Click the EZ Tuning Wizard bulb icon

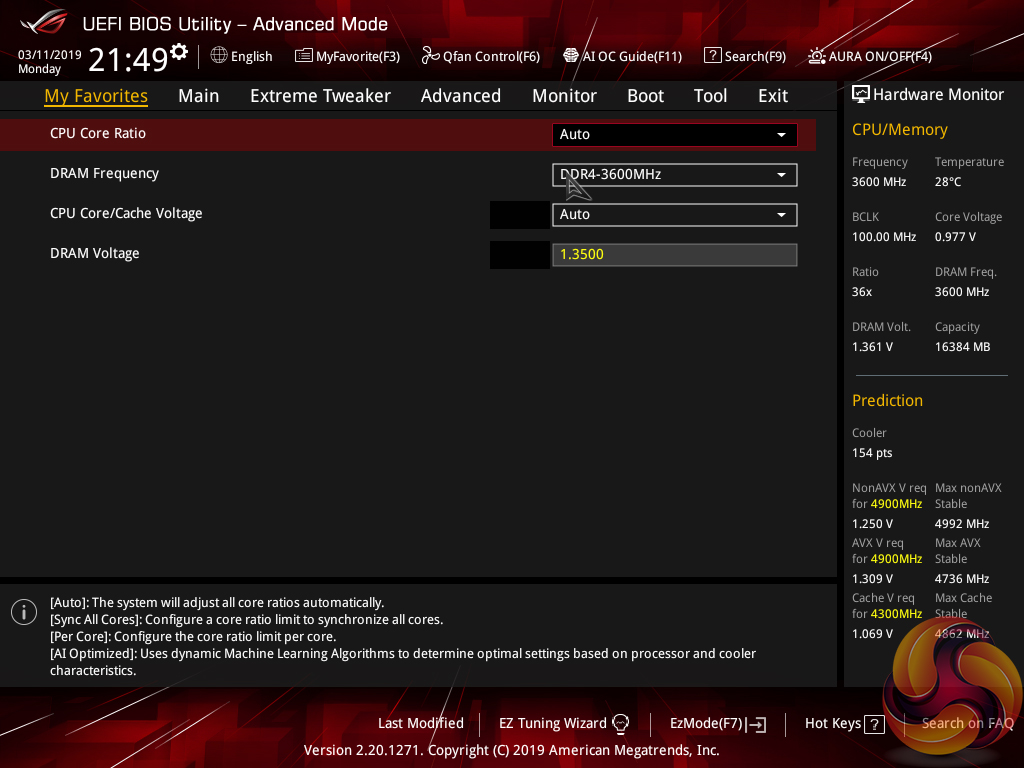(620, 724)
